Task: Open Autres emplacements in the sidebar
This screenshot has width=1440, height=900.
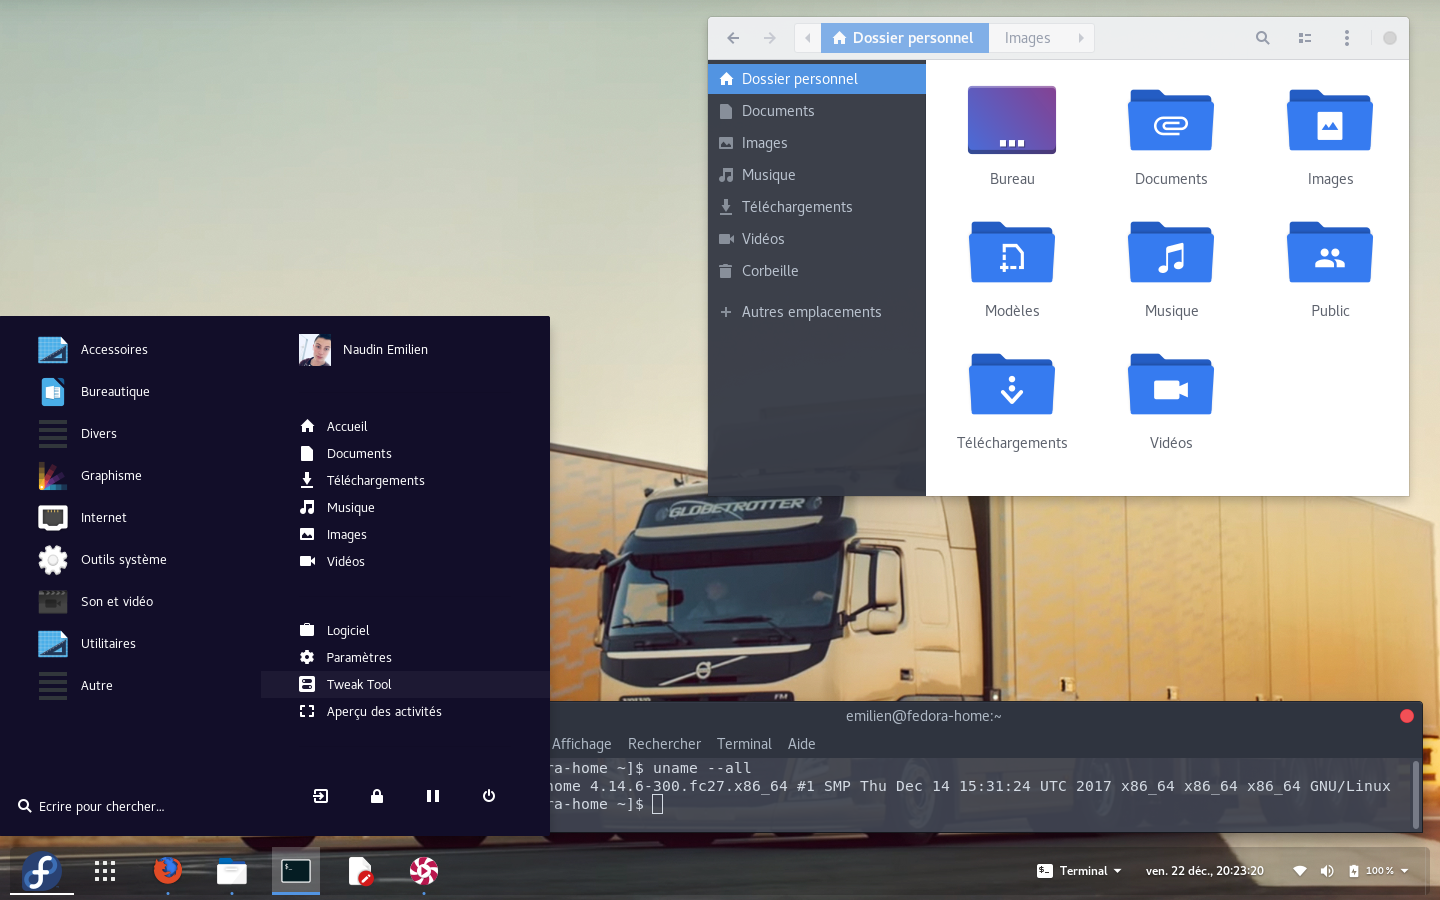Action: click(x=810, y=312)
